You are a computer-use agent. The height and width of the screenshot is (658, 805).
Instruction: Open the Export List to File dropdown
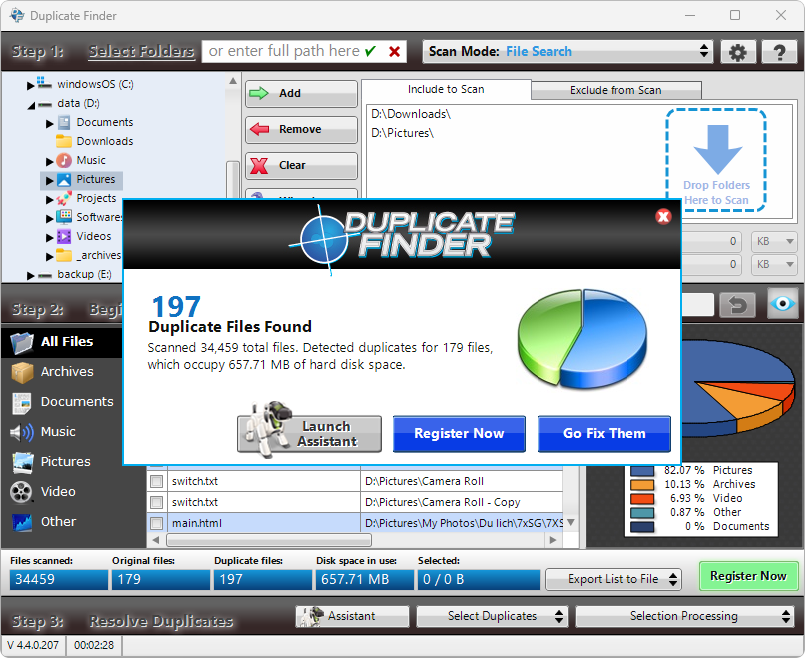pyautogui.click(x=614, y=579)
